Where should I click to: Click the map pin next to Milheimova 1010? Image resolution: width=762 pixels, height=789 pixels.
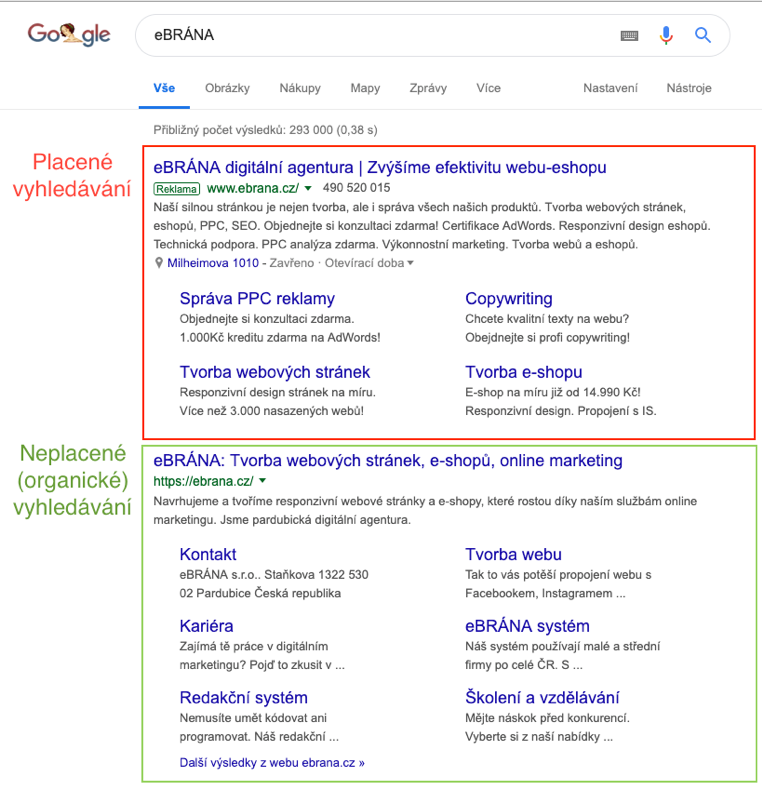coord(159,263)
